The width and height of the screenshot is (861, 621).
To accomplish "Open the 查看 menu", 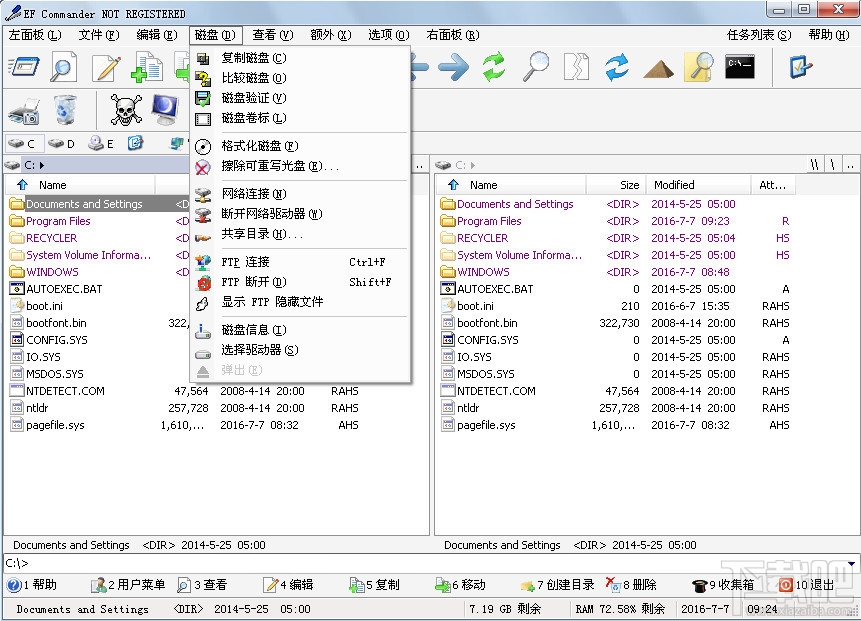I will pos(268,33).
